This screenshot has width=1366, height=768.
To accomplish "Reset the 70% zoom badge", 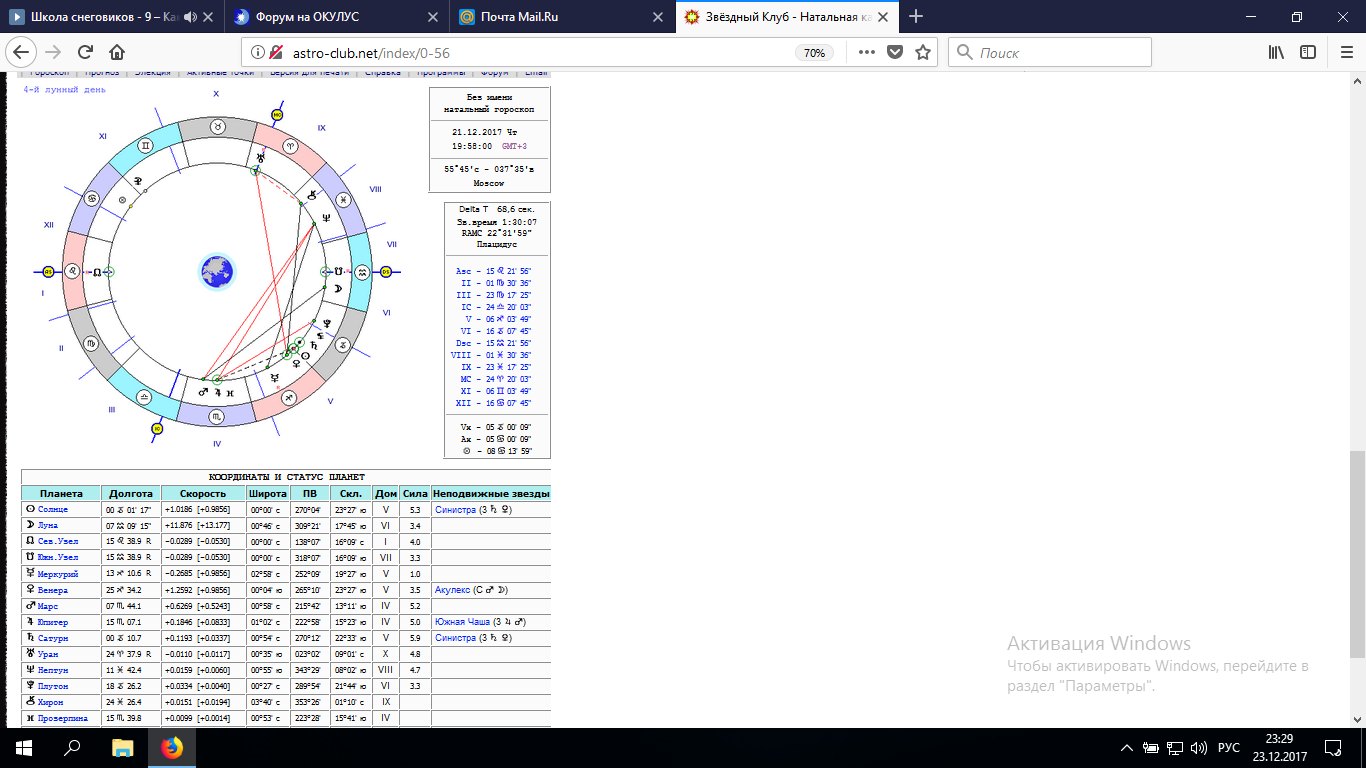I will point(815,53).
